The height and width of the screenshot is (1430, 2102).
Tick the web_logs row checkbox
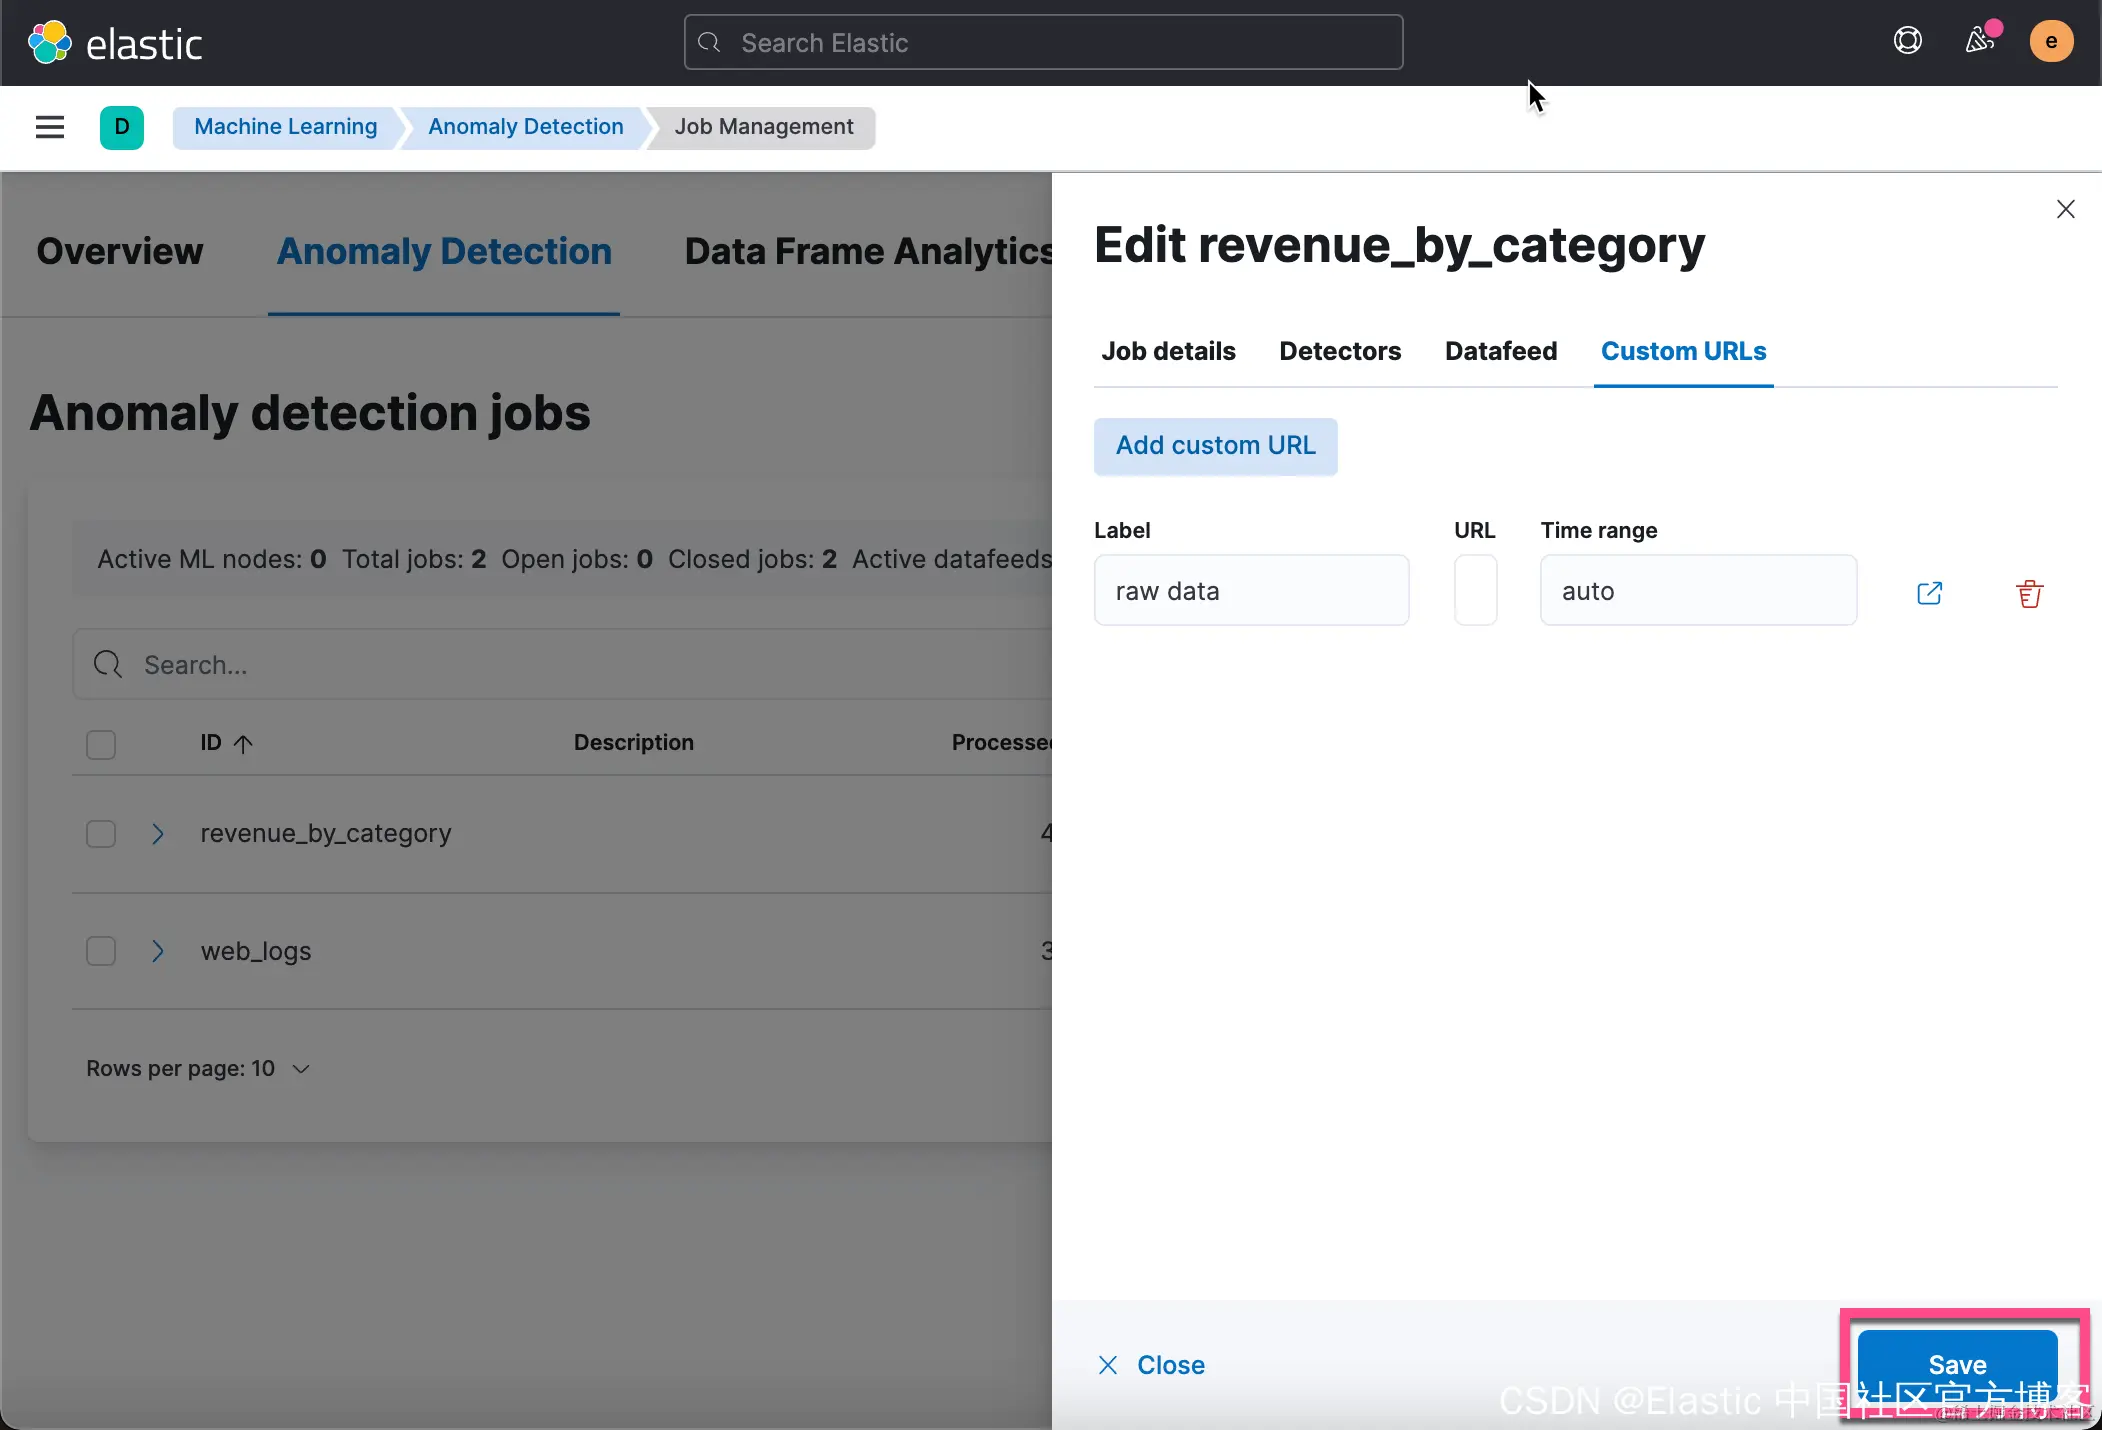point(101,950)
